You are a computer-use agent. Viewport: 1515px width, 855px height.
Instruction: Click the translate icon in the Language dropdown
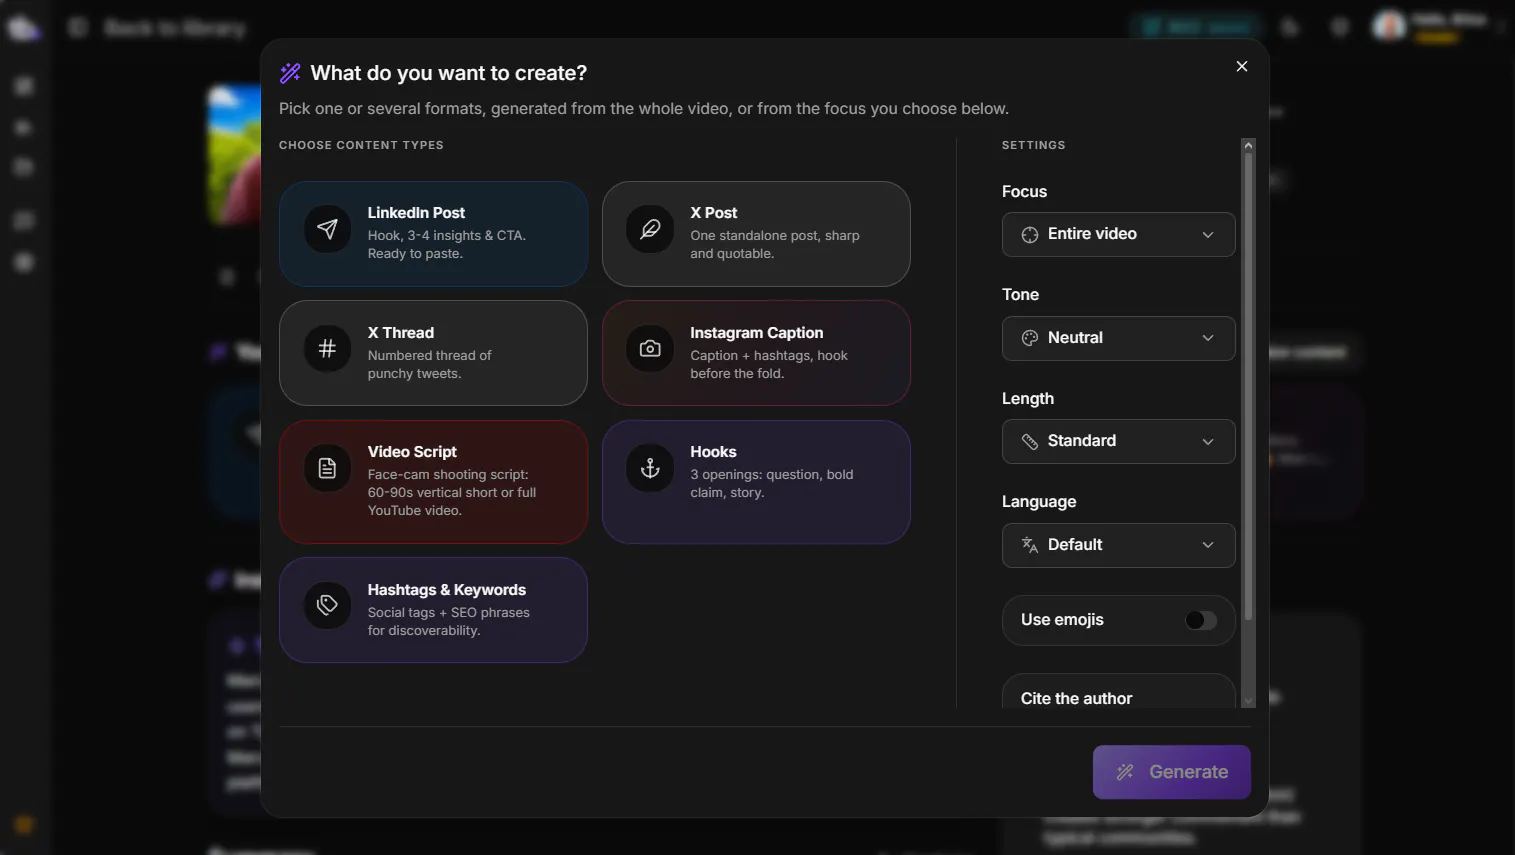pyautogui.click(x=1029, y=545)
